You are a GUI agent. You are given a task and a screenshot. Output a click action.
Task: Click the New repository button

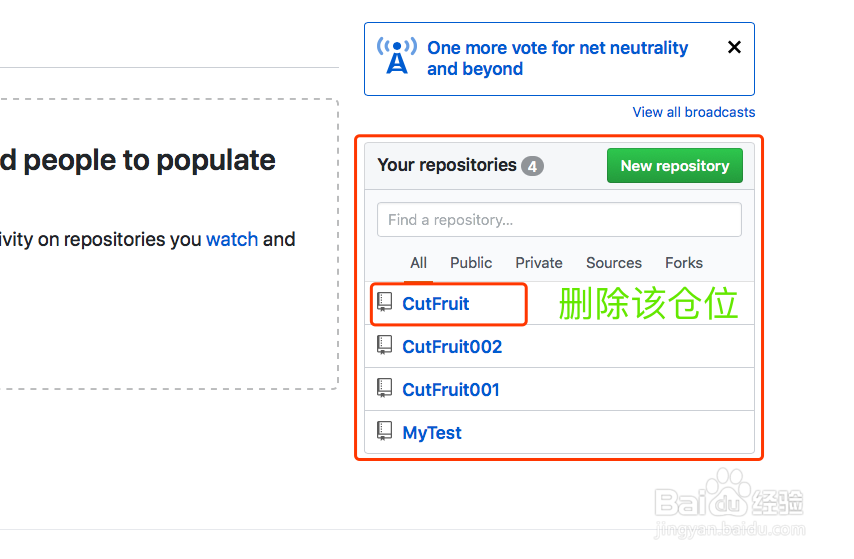(674, 166)
